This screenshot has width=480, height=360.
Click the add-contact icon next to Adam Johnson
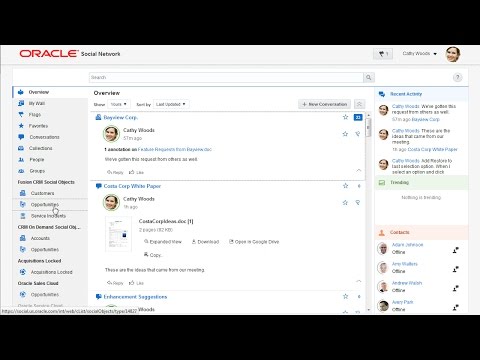(x=456, y=250)
